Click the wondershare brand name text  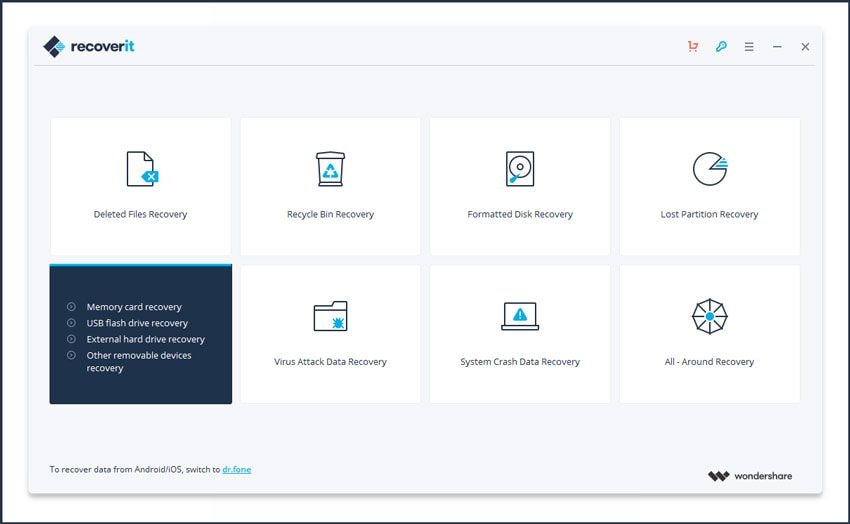click(x=763, y=476)
